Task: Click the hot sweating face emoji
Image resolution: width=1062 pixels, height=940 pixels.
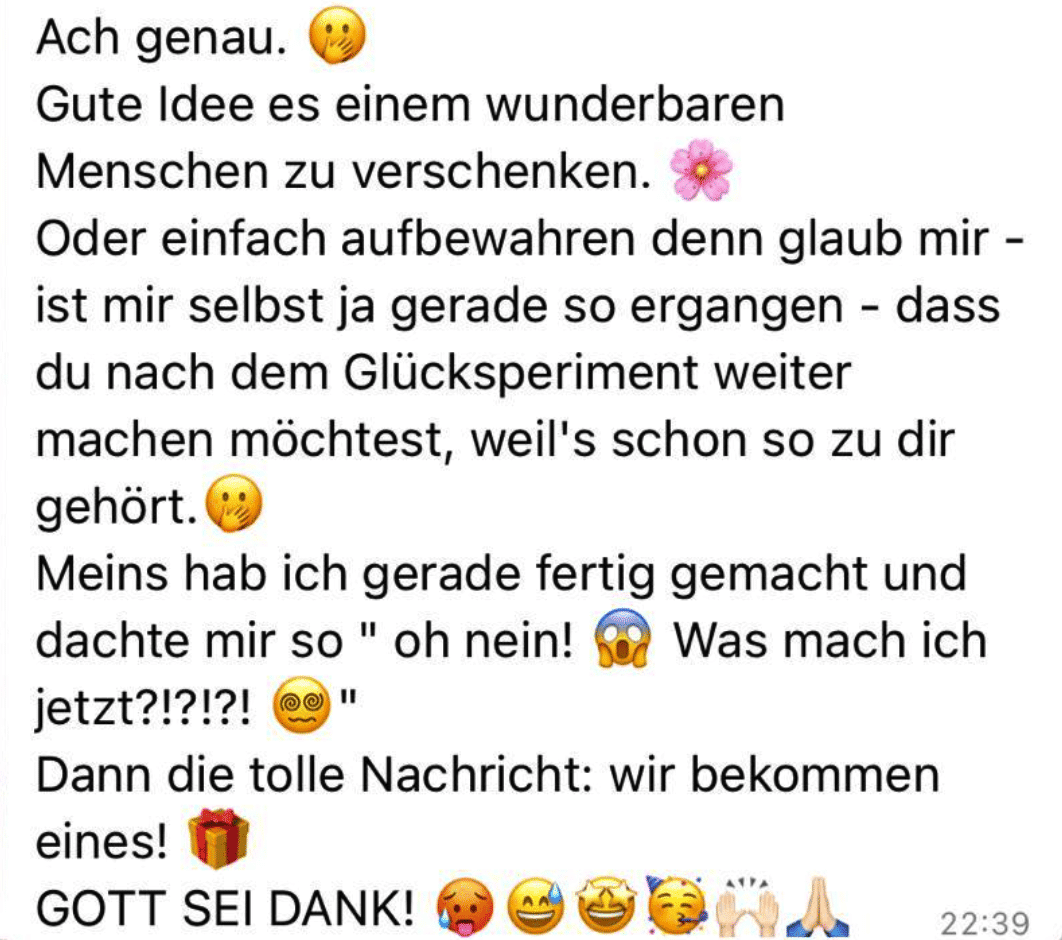Action: [465, 907]
